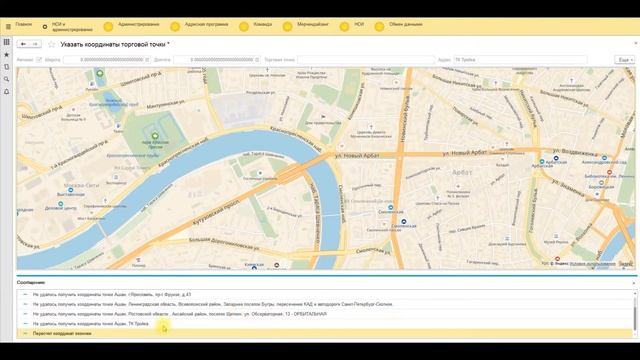Open the Ещё dropdown menu
640x360 pixels.
(x=625, y=60)
